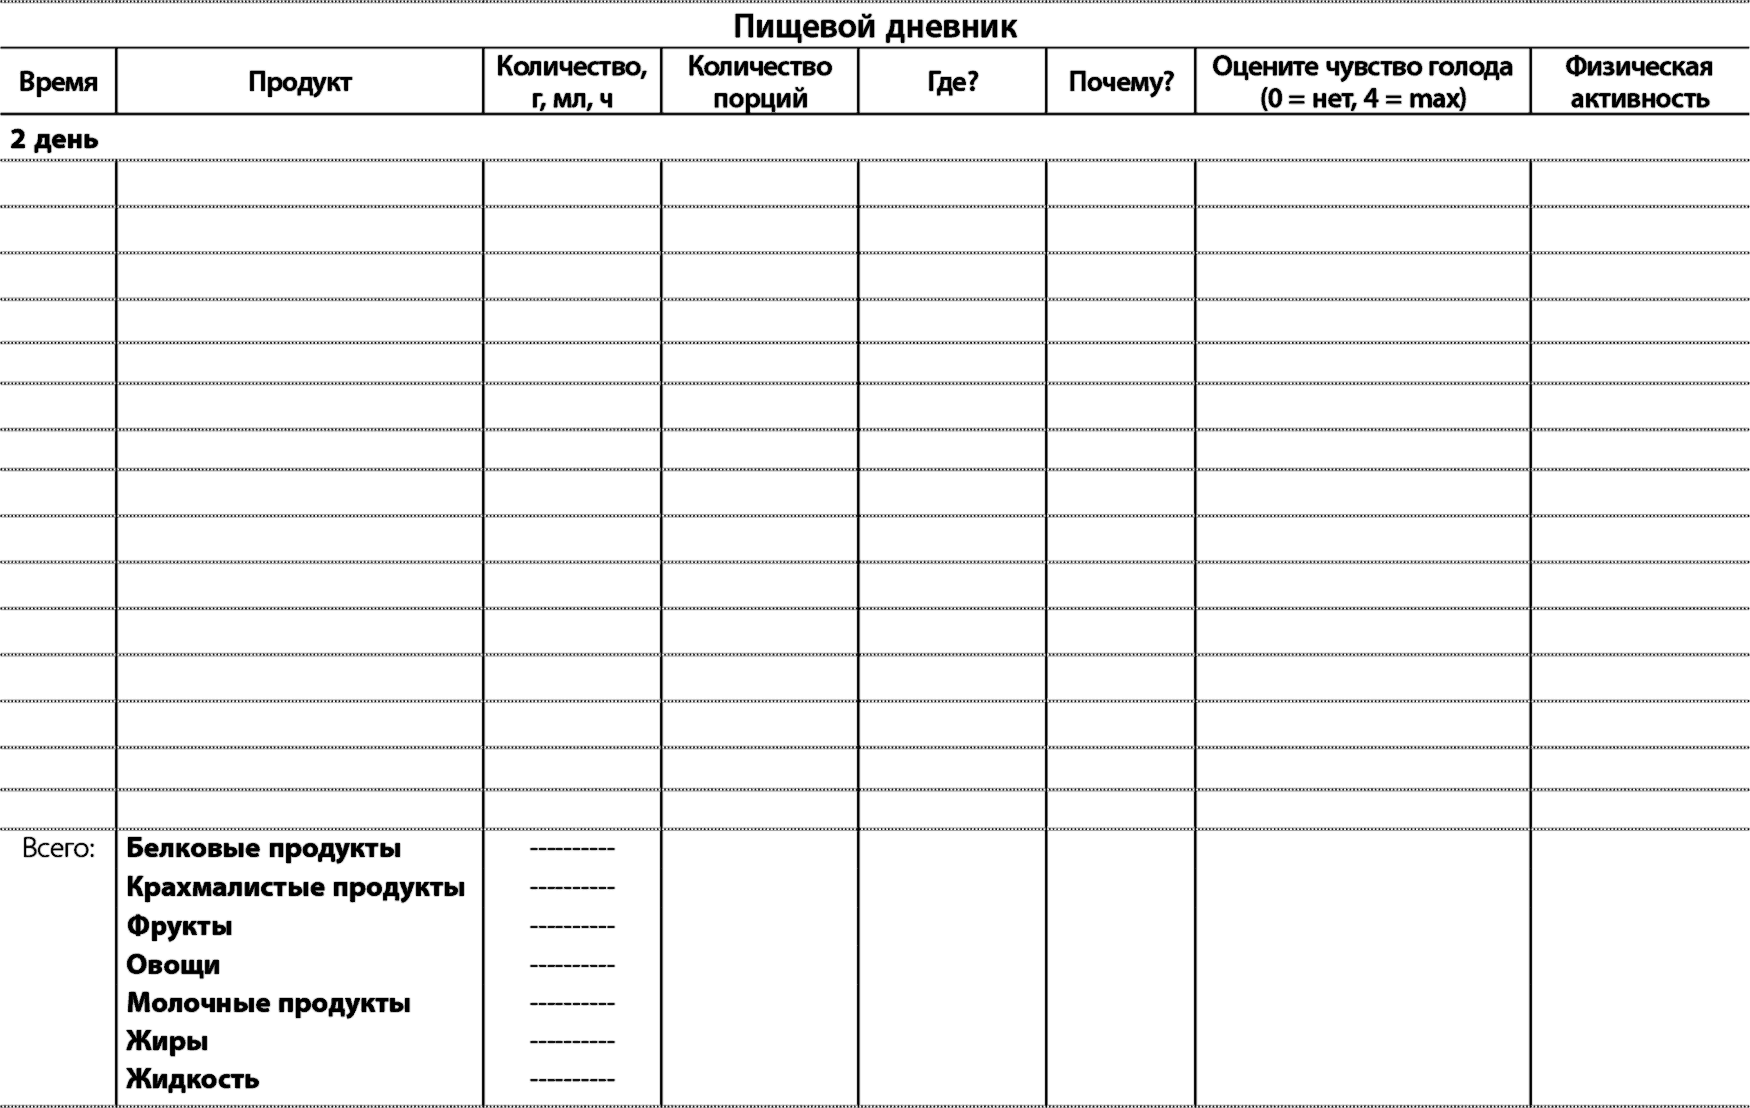Select the 'Где?' column header
Image resolution: width=1750 pixels, height=1108 pixels.
tap(952, 82)
